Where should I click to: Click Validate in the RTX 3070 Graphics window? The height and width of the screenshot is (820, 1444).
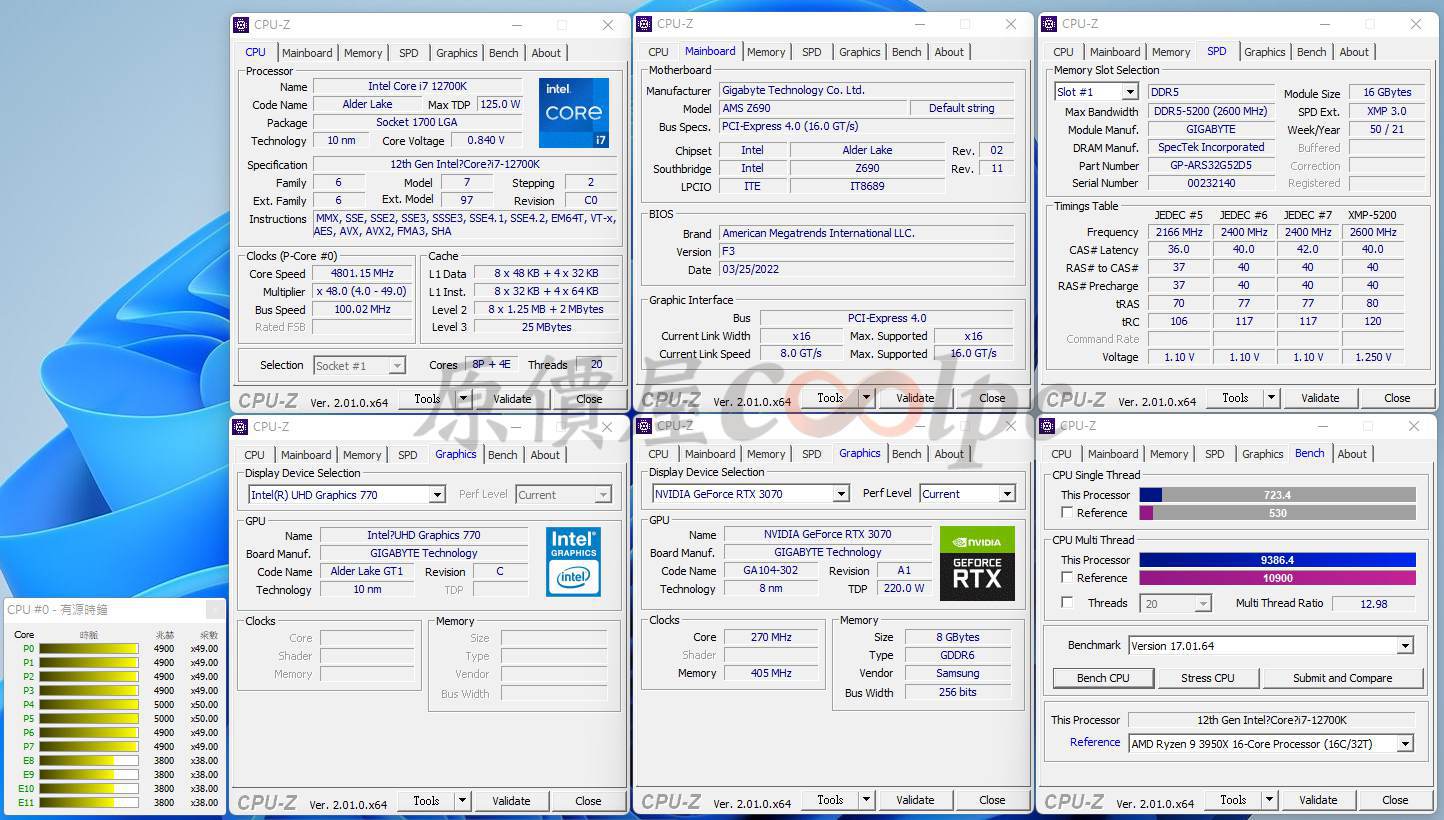tap(915, 800)
